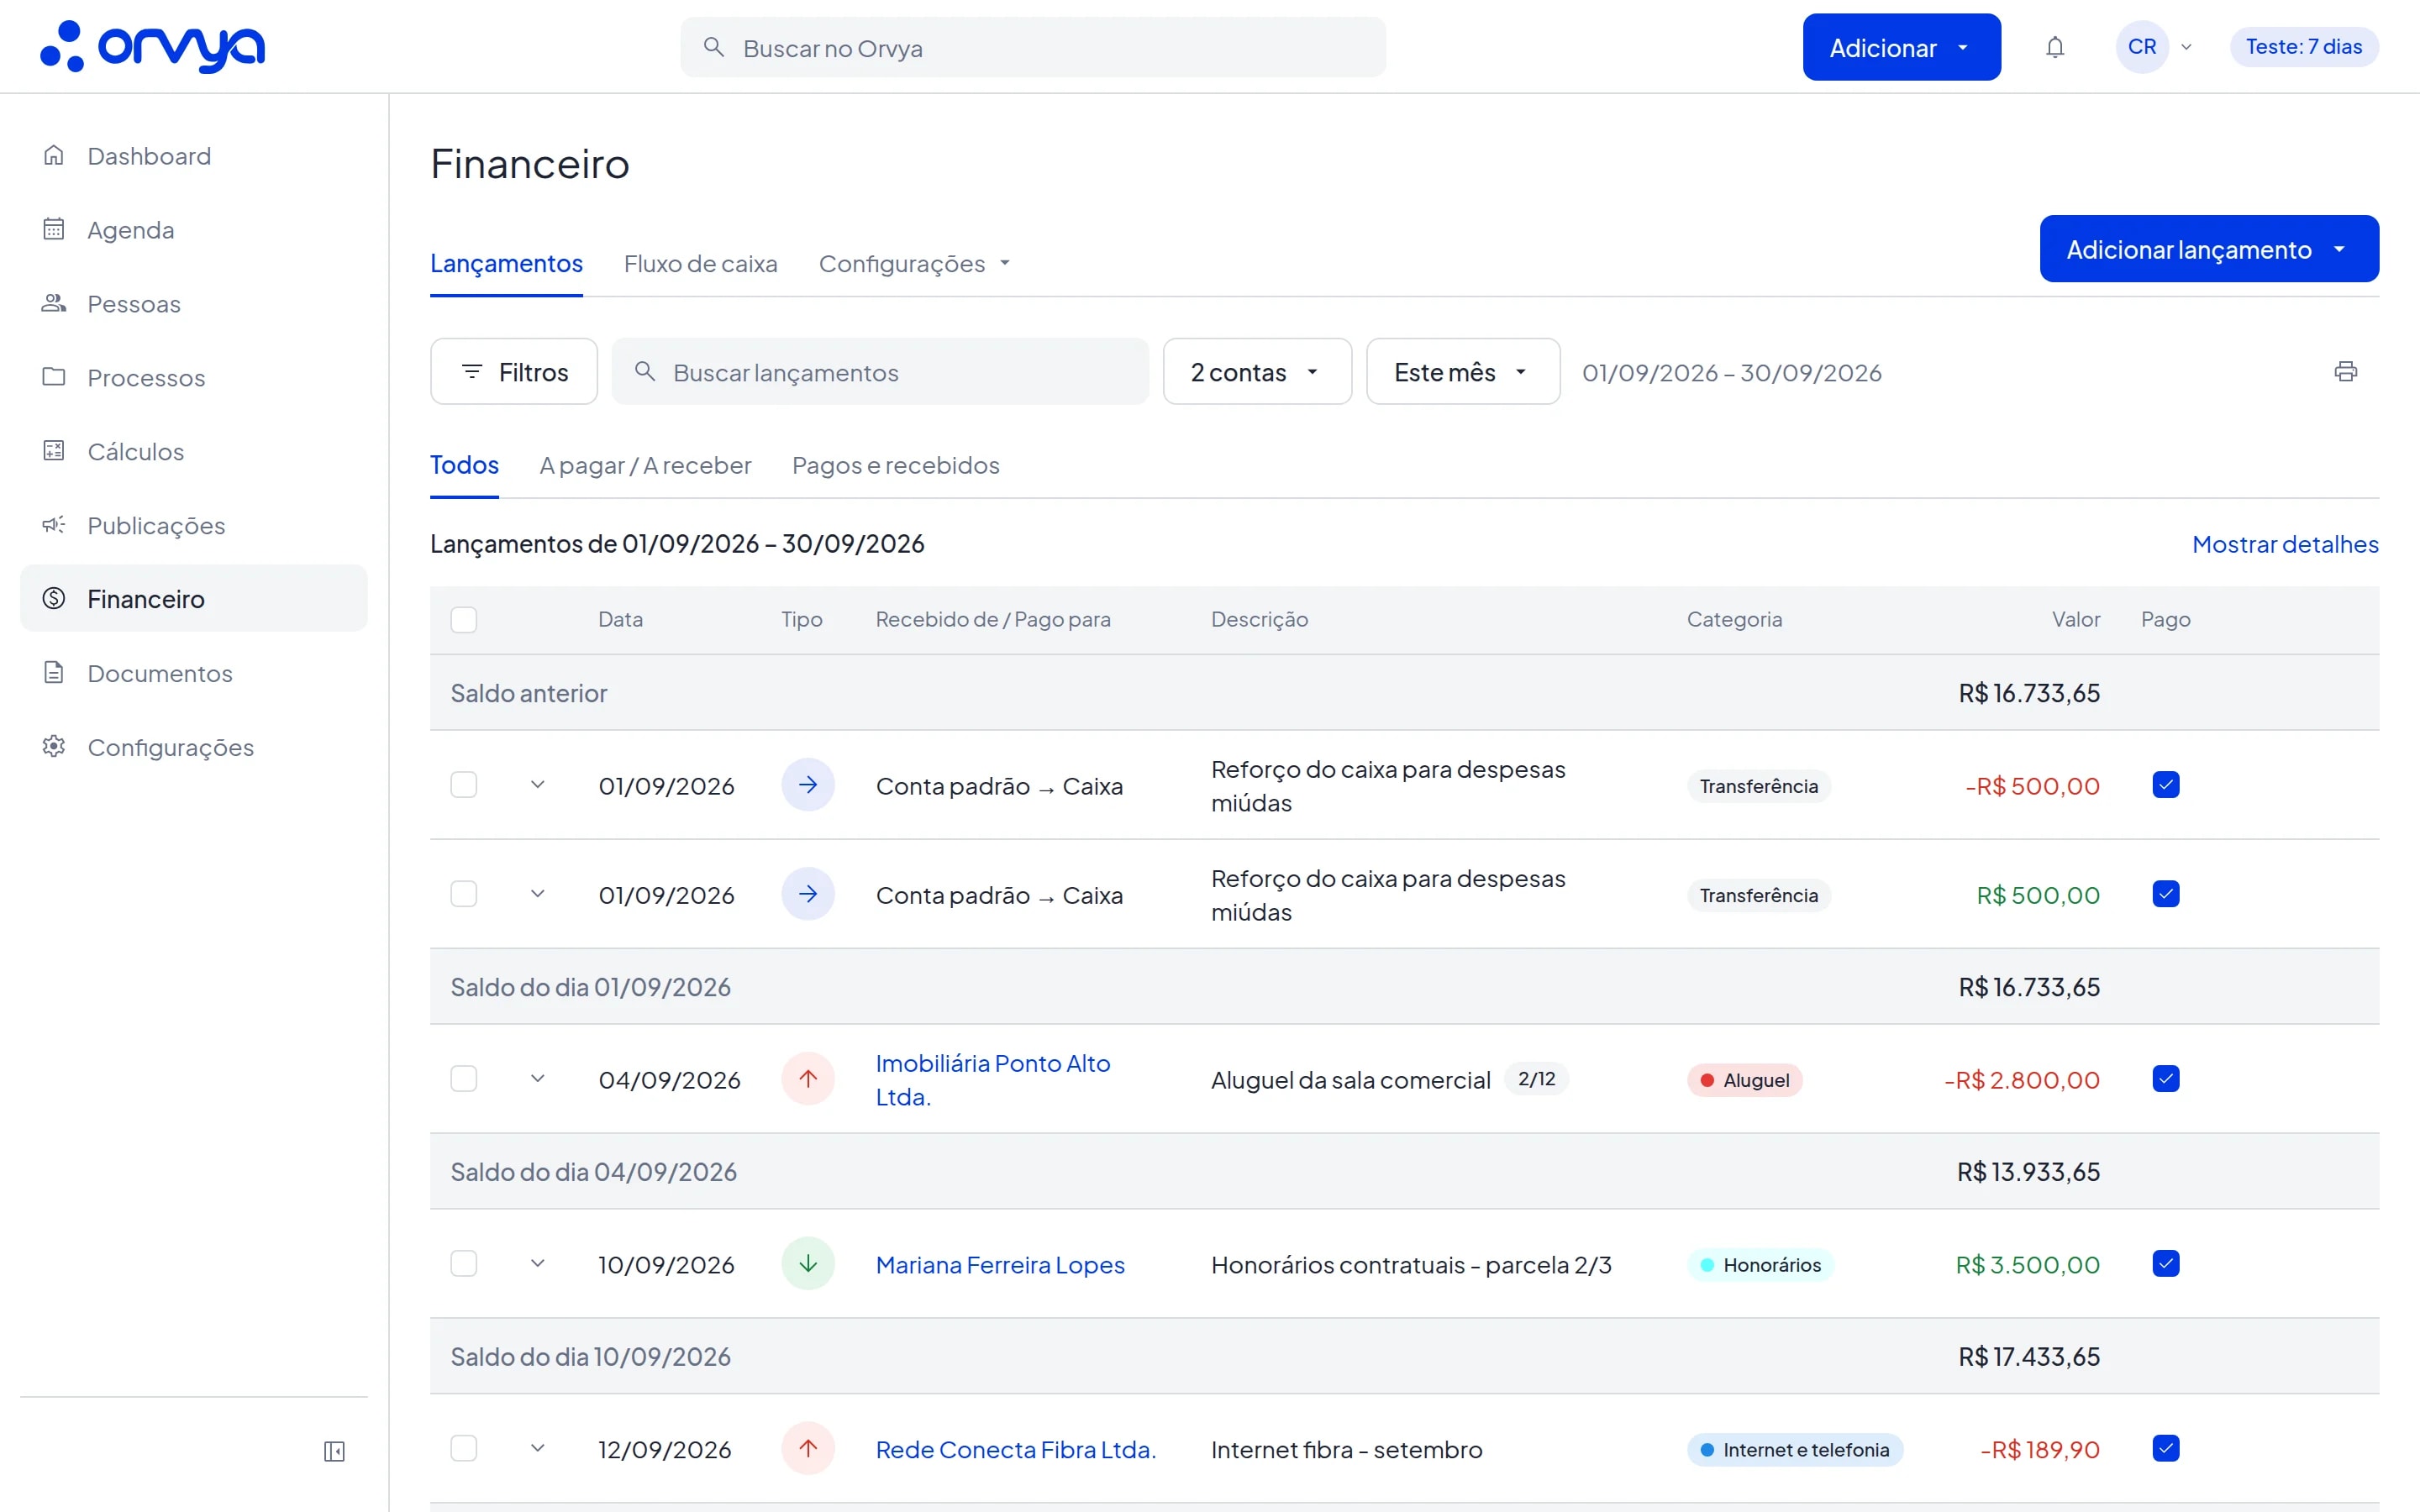Click the Teste: 7 dias badge

tap(2304, 47)
